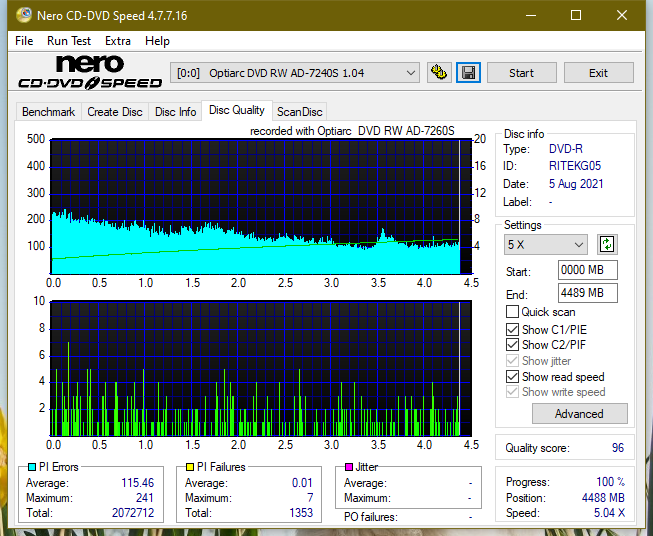The height and width of the screenshot is (536, 653).
Task: Click the green refresh settings icon
Action: tap(607, 244)
